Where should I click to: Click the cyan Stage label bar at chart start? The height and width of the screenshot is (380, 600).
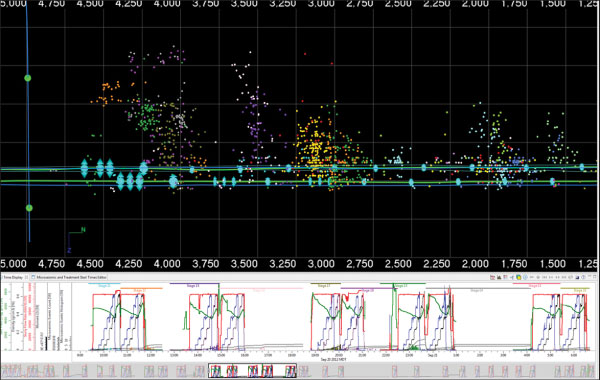click(104, 284)
